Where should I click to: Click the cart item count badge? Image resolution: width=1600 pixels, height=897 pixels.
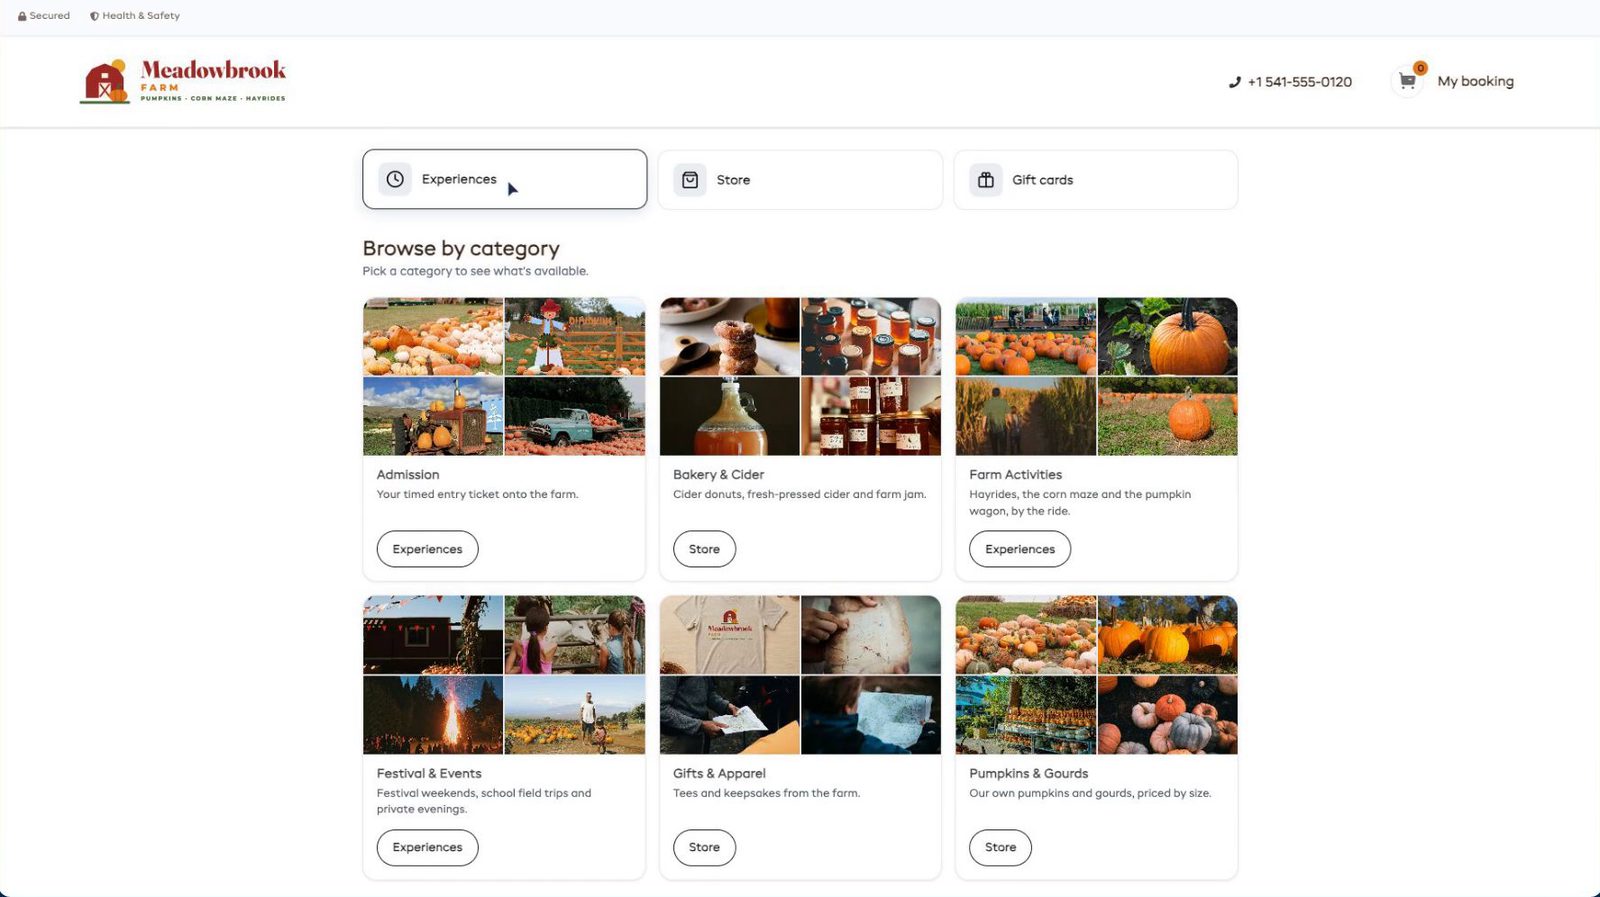tap(1420, 68)
